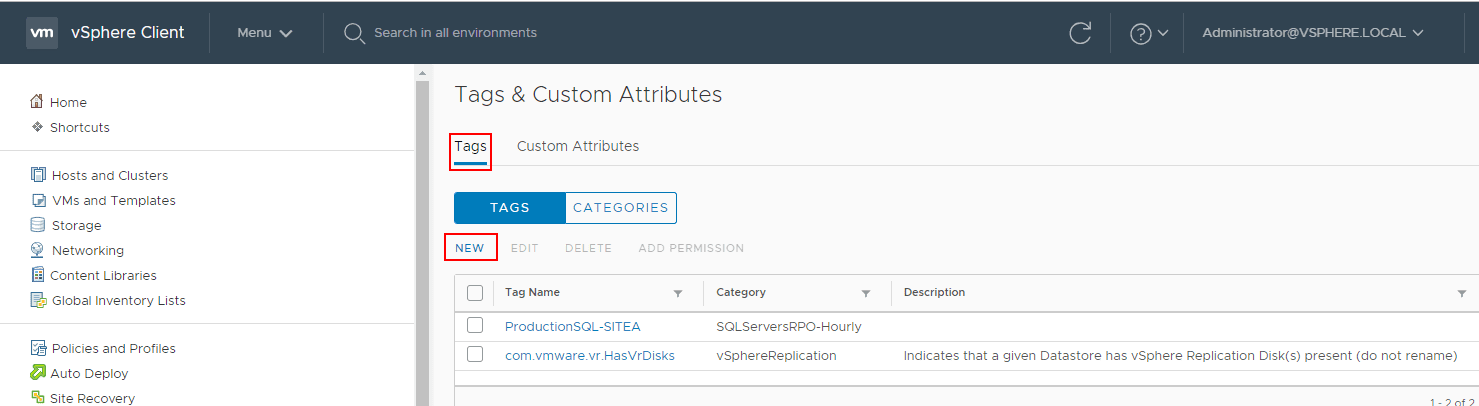Click the Hosts and Clusters icon
This screenshot has width=1479, height=406.
click(x=38, y=175)
